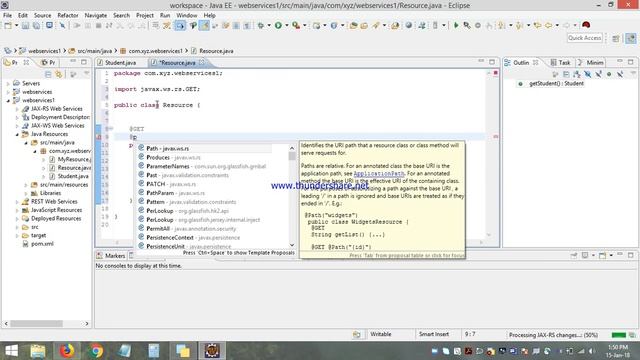640x360 pixels.
Task: Expand the src/main/resources folder
Action: click(26, 185)
